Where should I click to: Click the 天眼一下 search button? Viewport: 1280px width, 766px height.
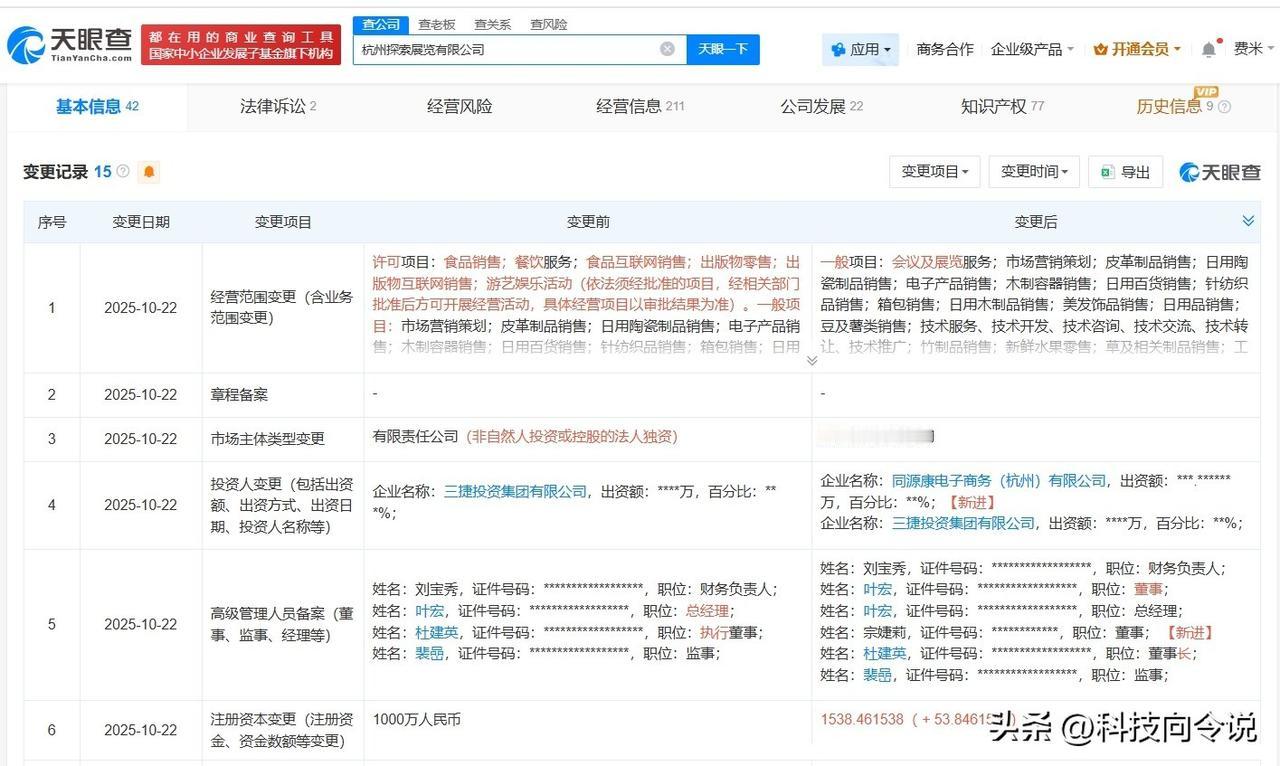(723, 48)
